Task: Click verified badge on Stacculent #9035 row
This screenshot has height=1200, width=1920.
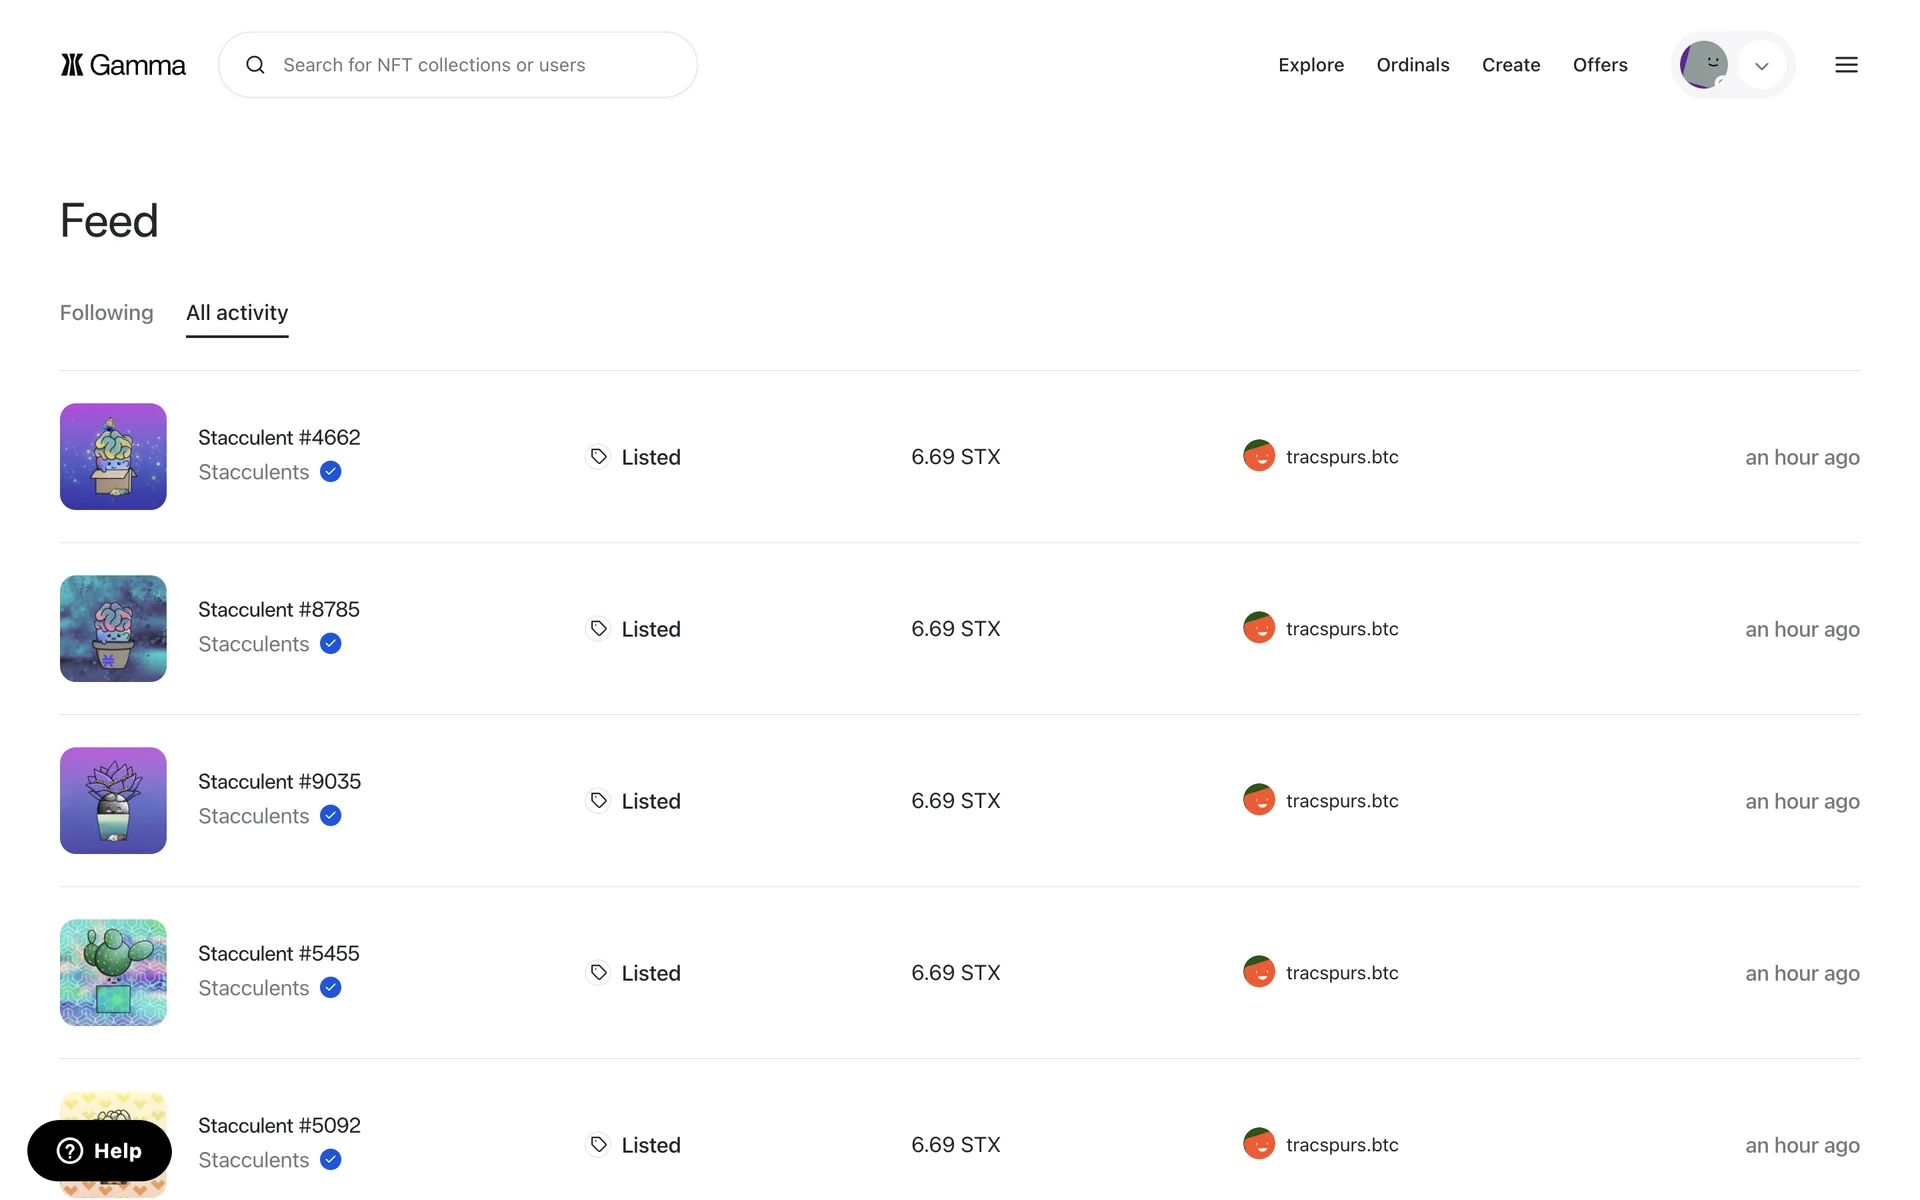Action: click(331, 816)
